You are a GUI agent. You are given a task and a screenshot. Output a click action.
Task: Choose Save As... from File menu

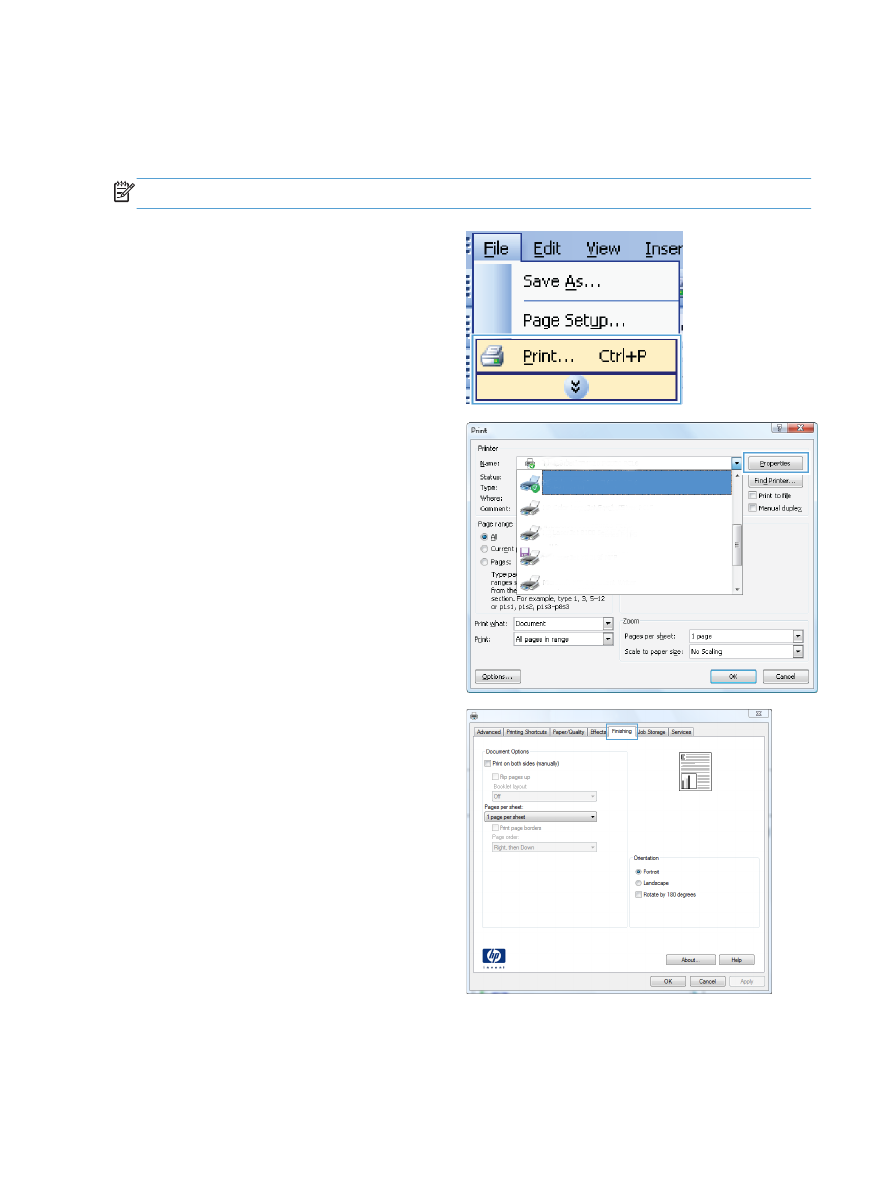pos(562,282)
